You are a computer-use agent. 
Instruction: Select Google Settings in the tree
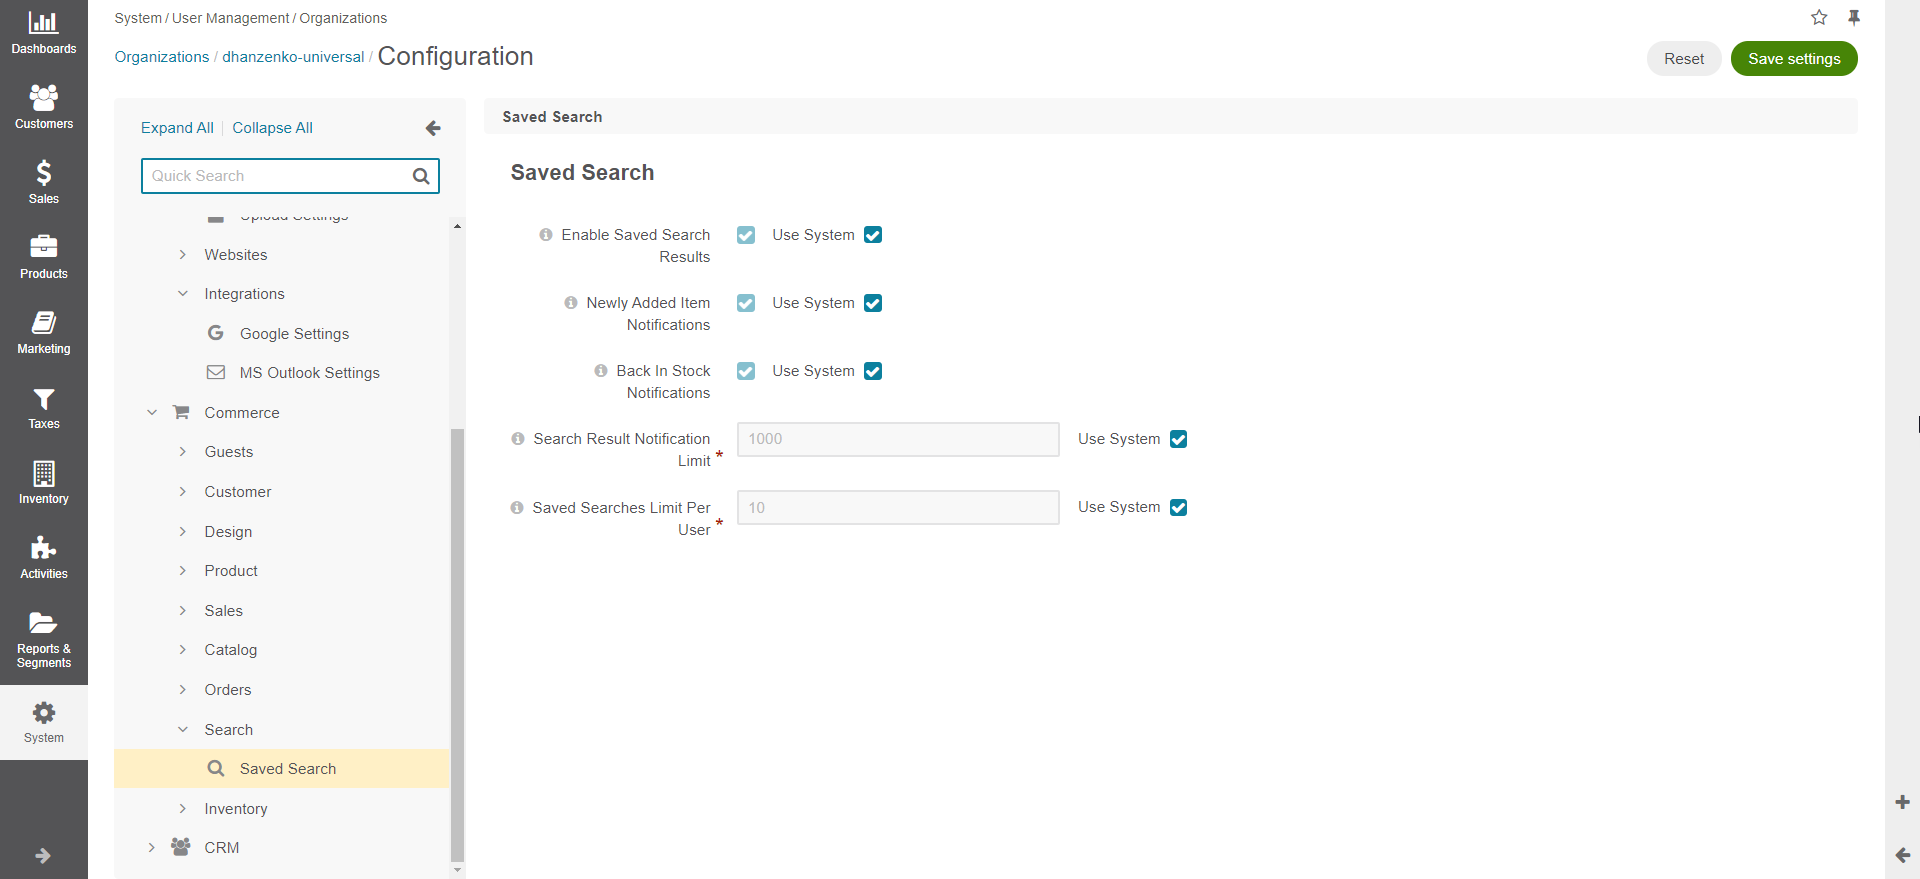(294, 334)
